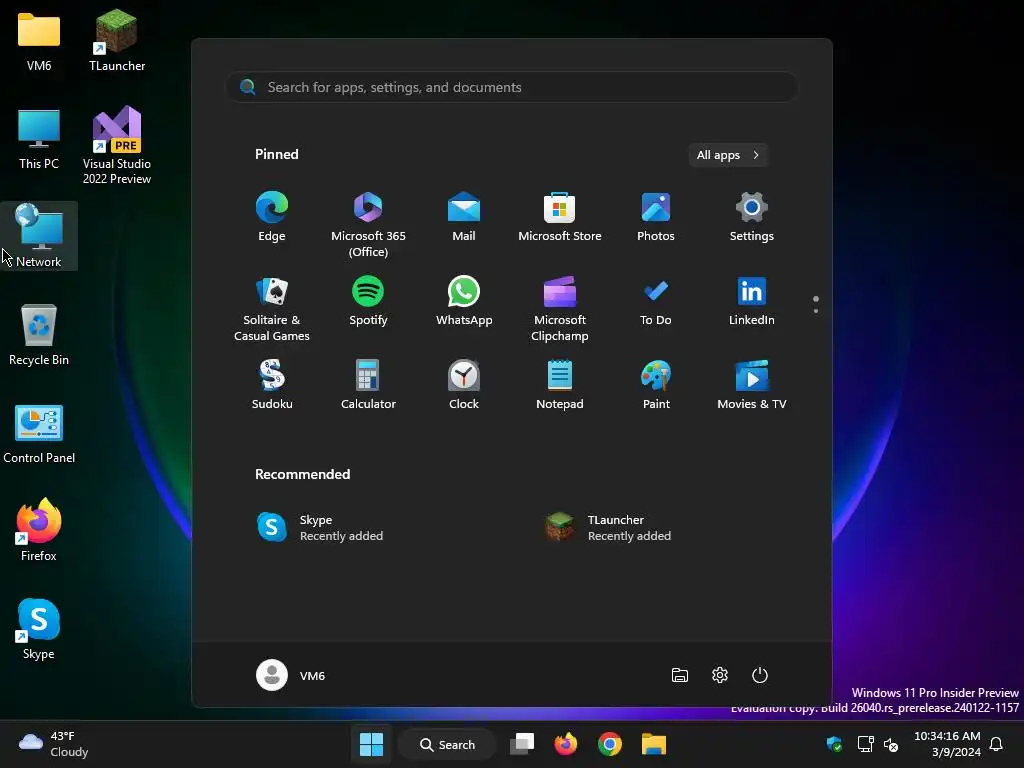This screenshot has height=768, width=1024.
Task: Open weather widget showing 43°F Cloudy
Action: 54,744
